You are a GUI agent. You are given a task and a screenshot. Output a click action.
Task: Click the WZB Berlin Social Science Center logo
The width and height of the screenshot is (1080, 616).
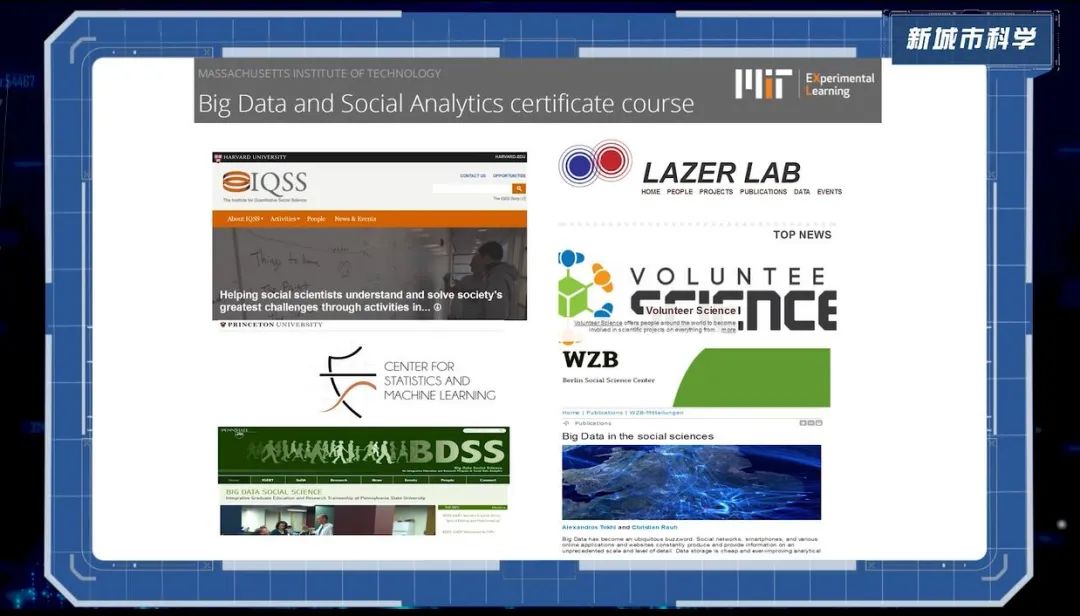608,368
